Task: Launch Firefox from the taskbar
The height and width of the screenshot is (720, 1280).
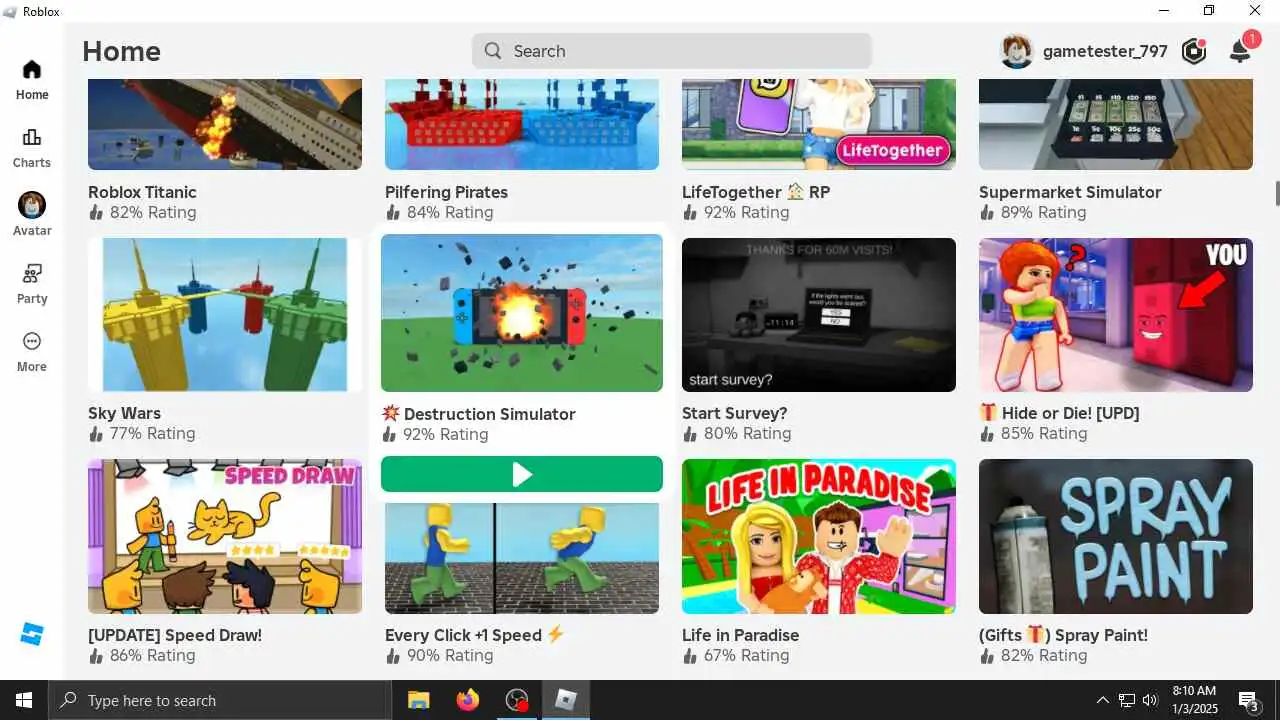Action: pos(468,700)
